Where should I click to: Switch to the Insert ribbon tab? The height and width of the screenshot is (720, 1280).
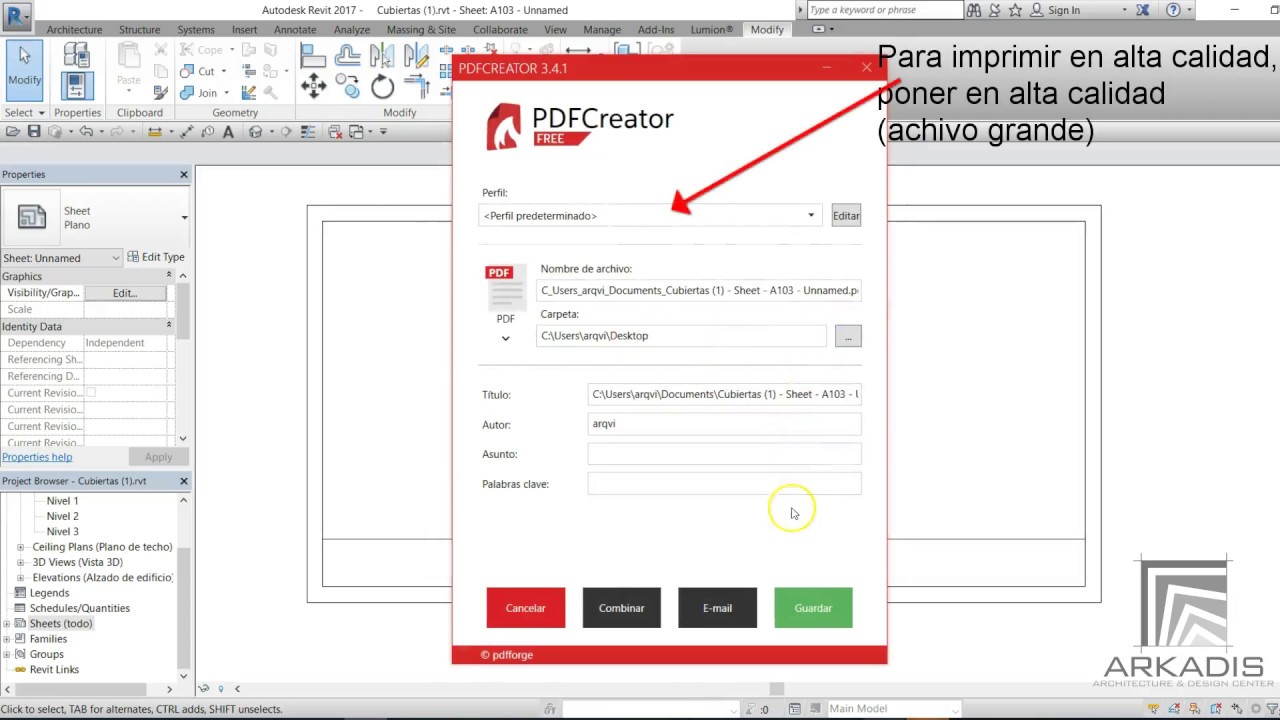[x=244, y=30]
